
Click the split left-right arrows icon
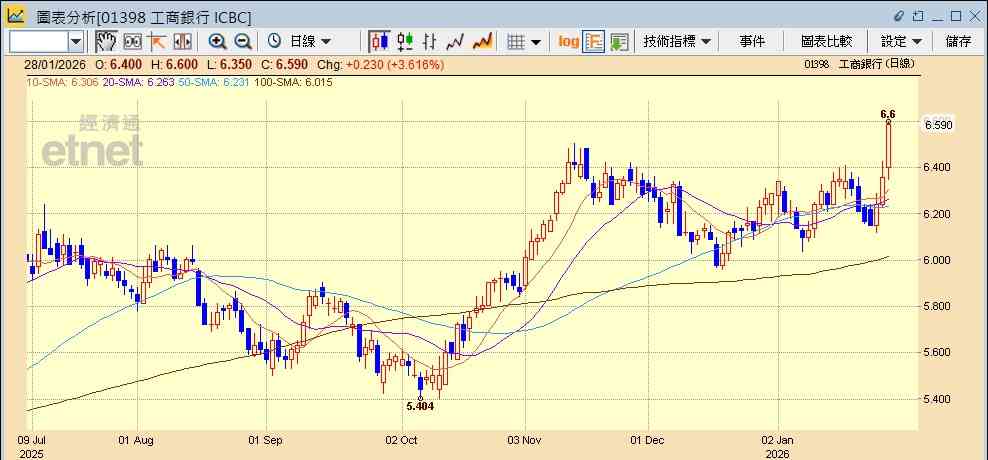(182, 42)
